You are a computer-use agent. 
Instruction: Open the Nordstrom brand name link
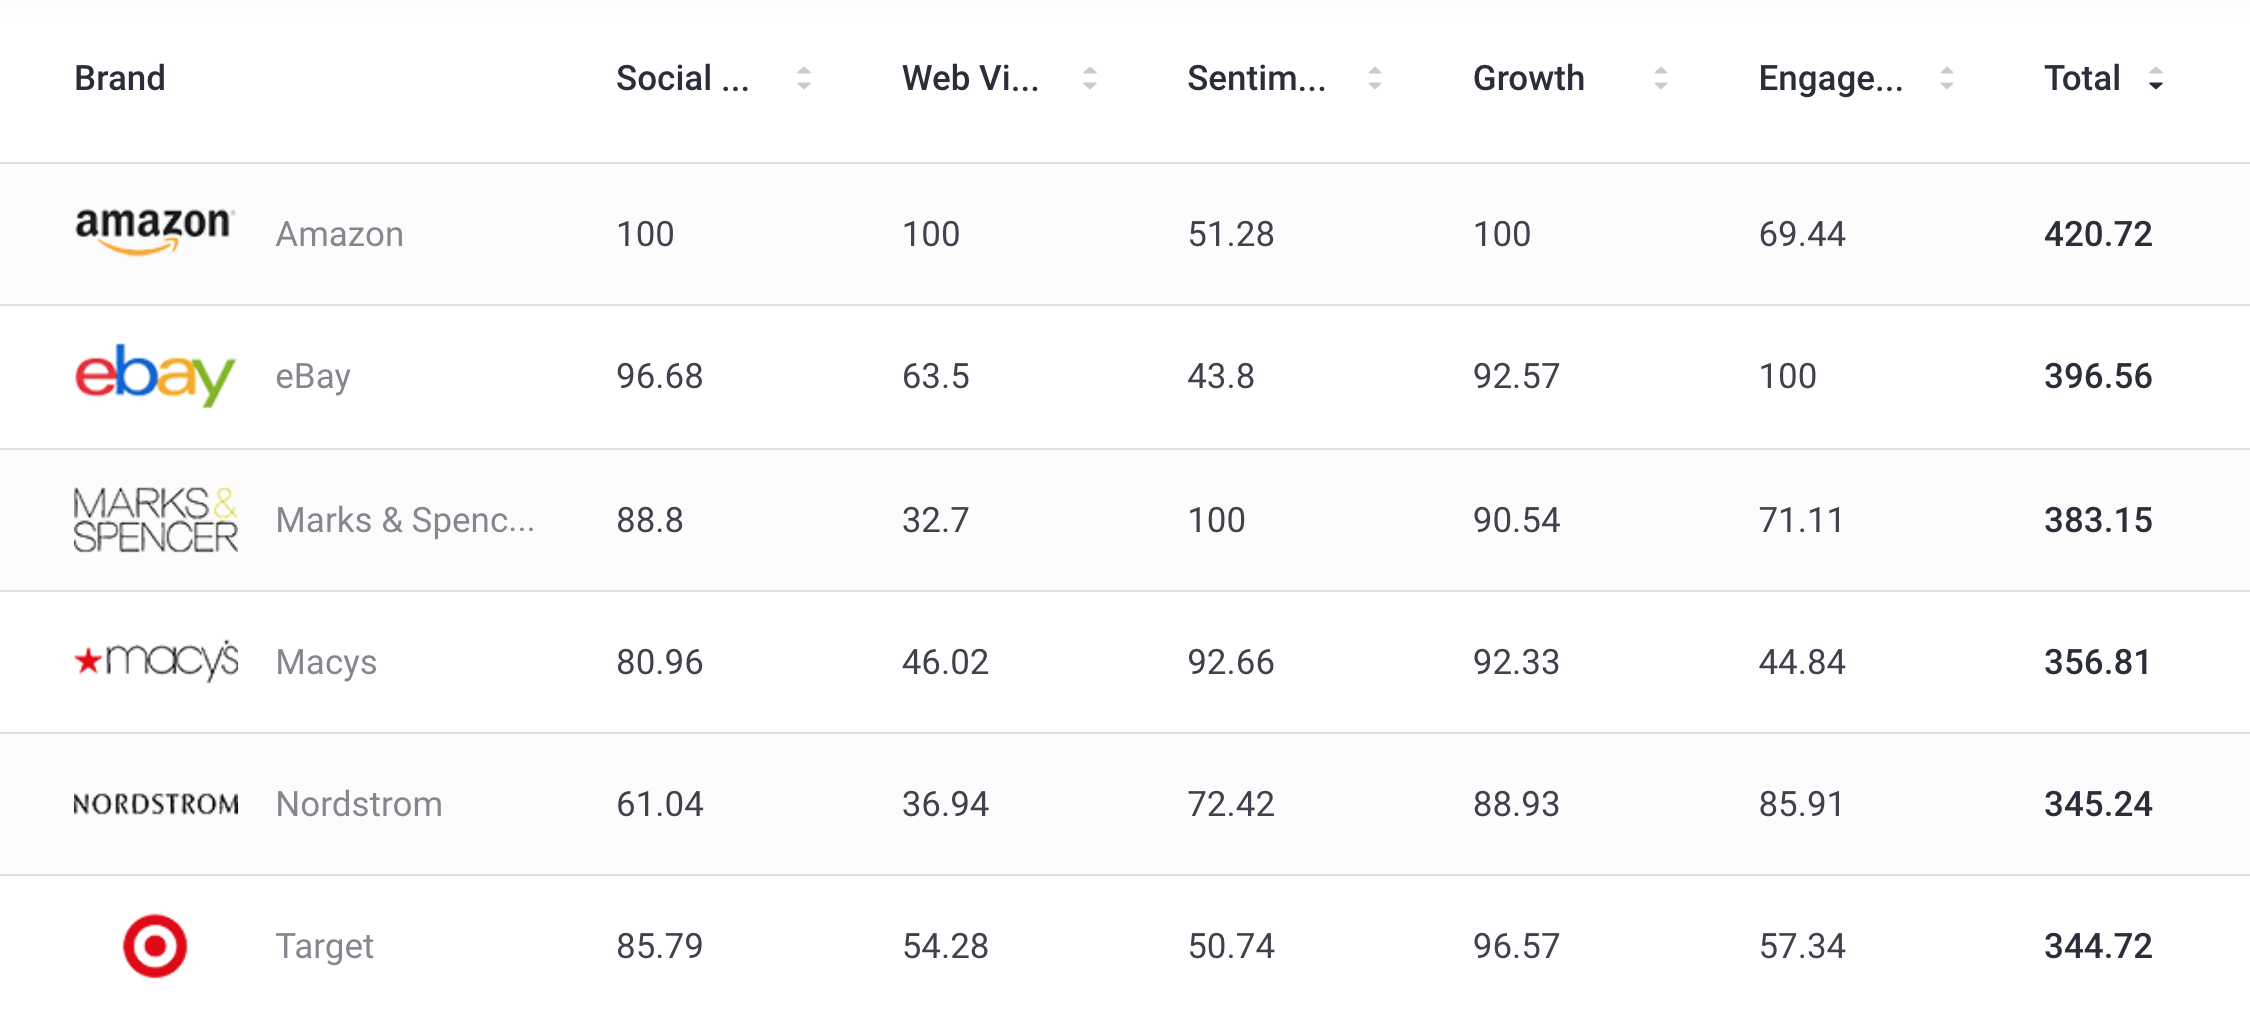pos(359,804)
